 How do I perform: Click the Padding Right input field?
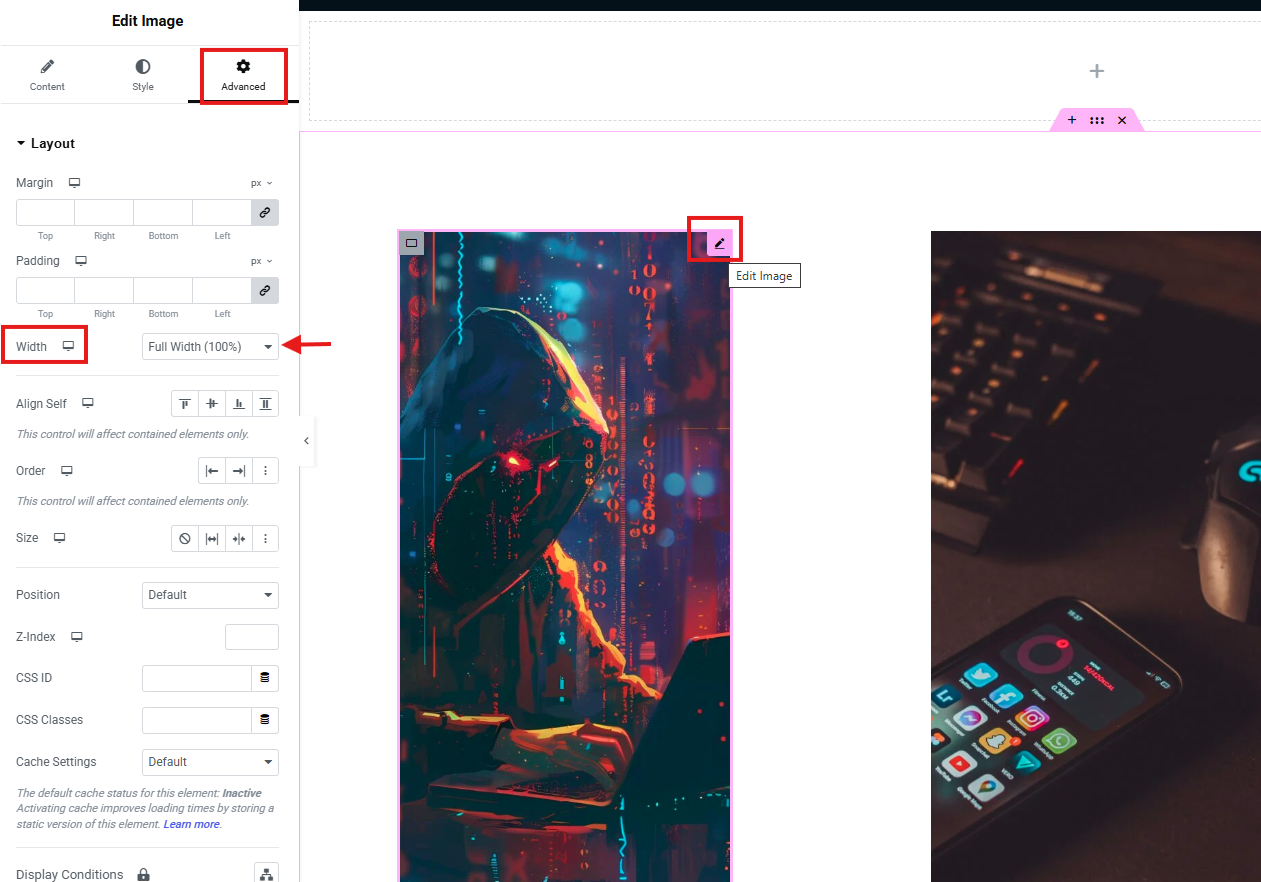pos(104,290)
